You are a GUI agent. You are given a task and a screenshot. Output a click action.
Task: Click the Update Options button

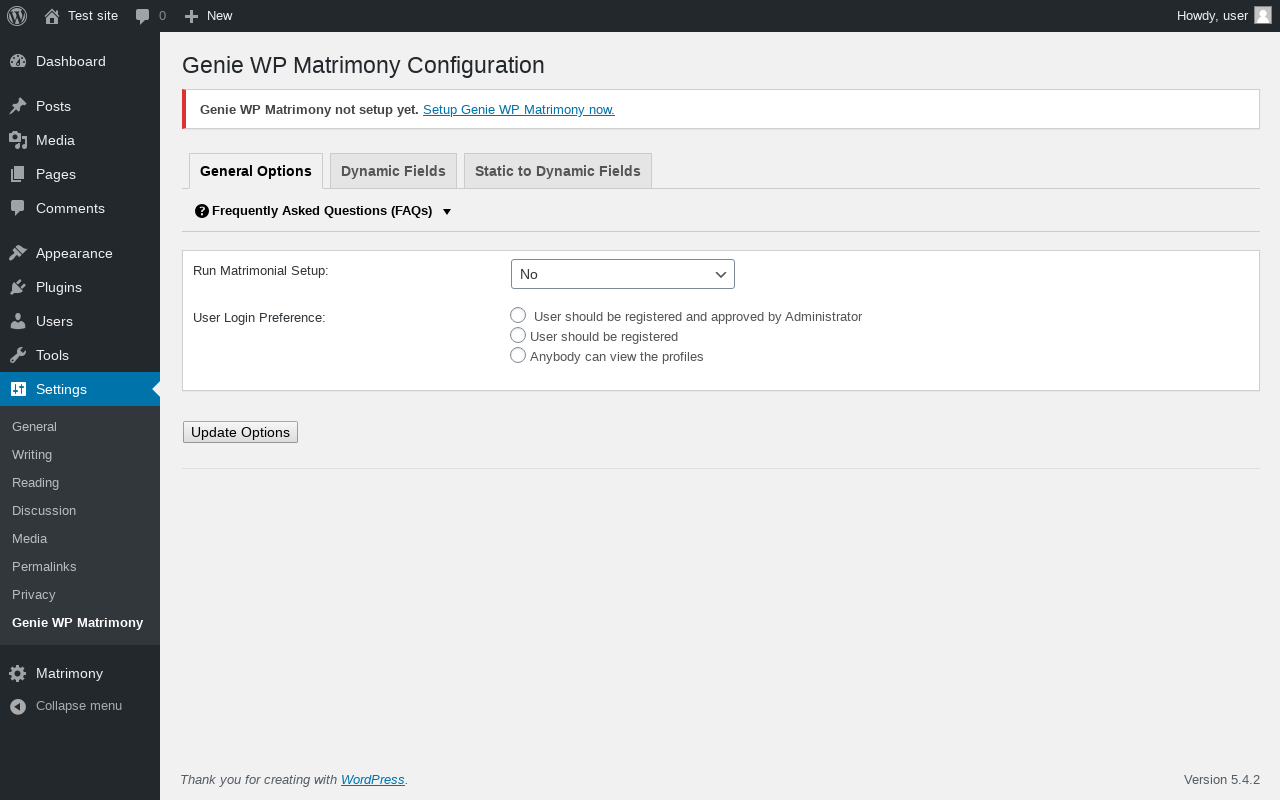240,432
